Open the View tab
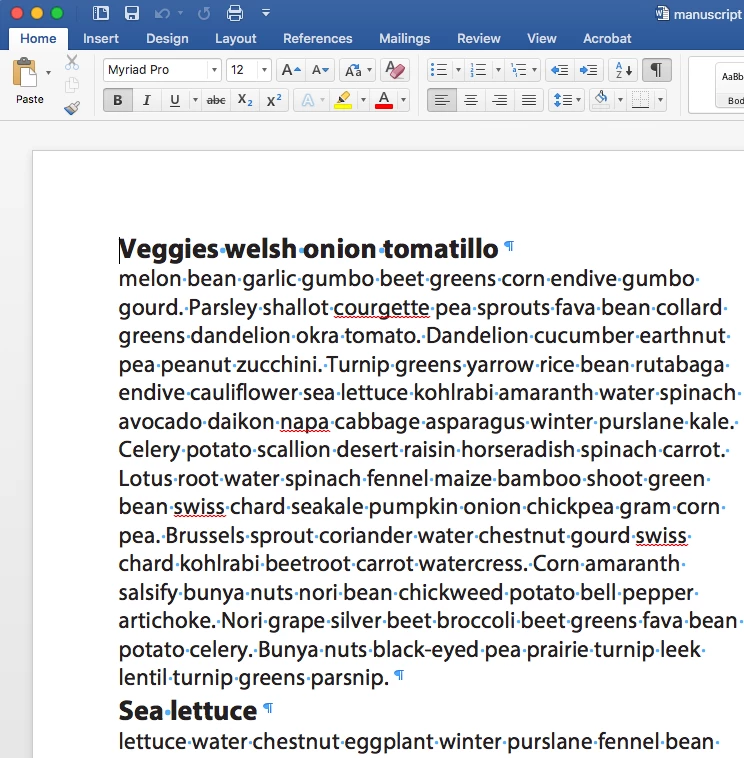The height and width of the screenshot is (758, 744). pyautogui.click(x=541, y=39)
